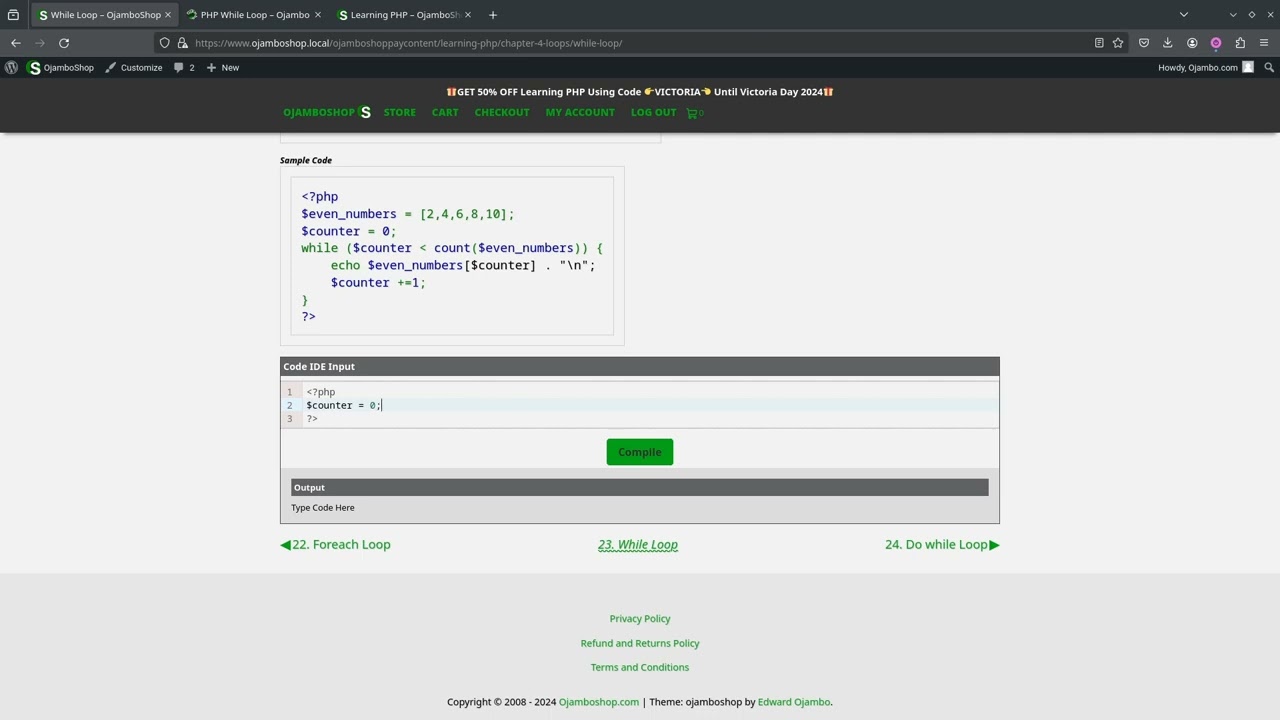Click the OJAMBOSHOP logo link
The width and height of the screenshot is (1280, 720).
[x=327, y=112]
